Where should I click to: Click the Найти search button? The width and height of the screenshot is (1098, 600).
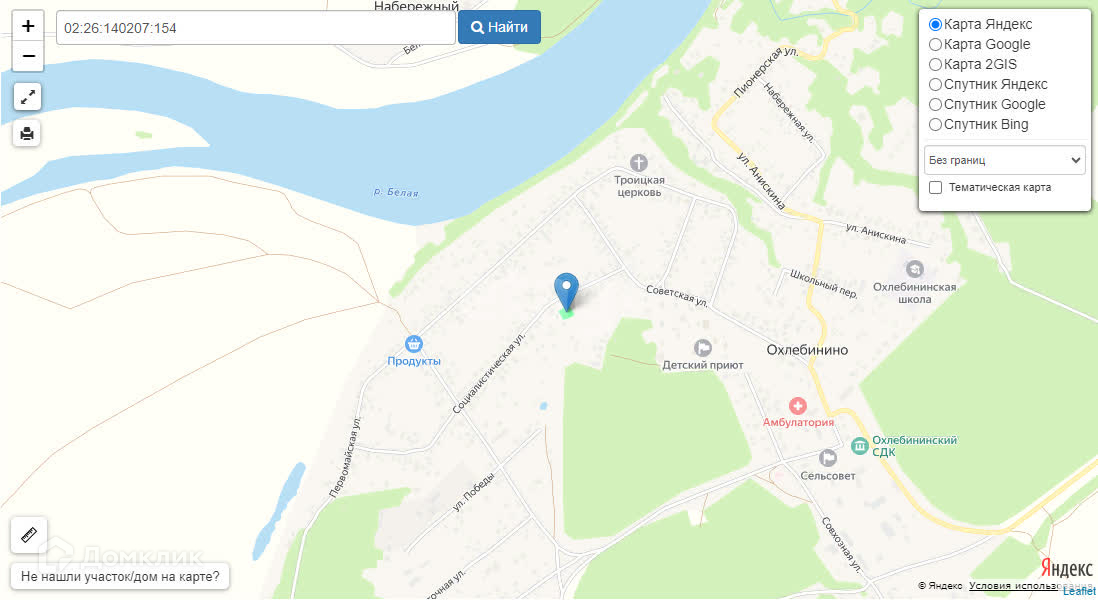pyautogui.click(x=499, y=27)
